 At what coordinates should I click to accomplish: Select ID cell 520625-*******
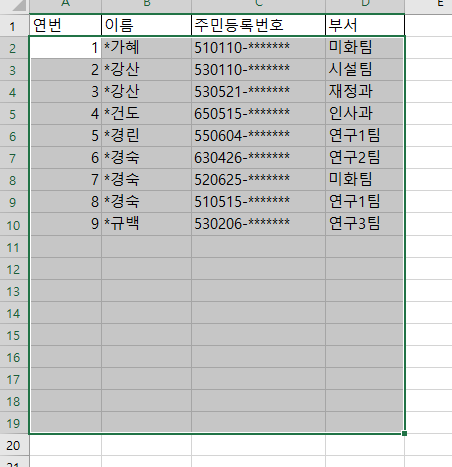pyautogui.click(x=259, y=180)
